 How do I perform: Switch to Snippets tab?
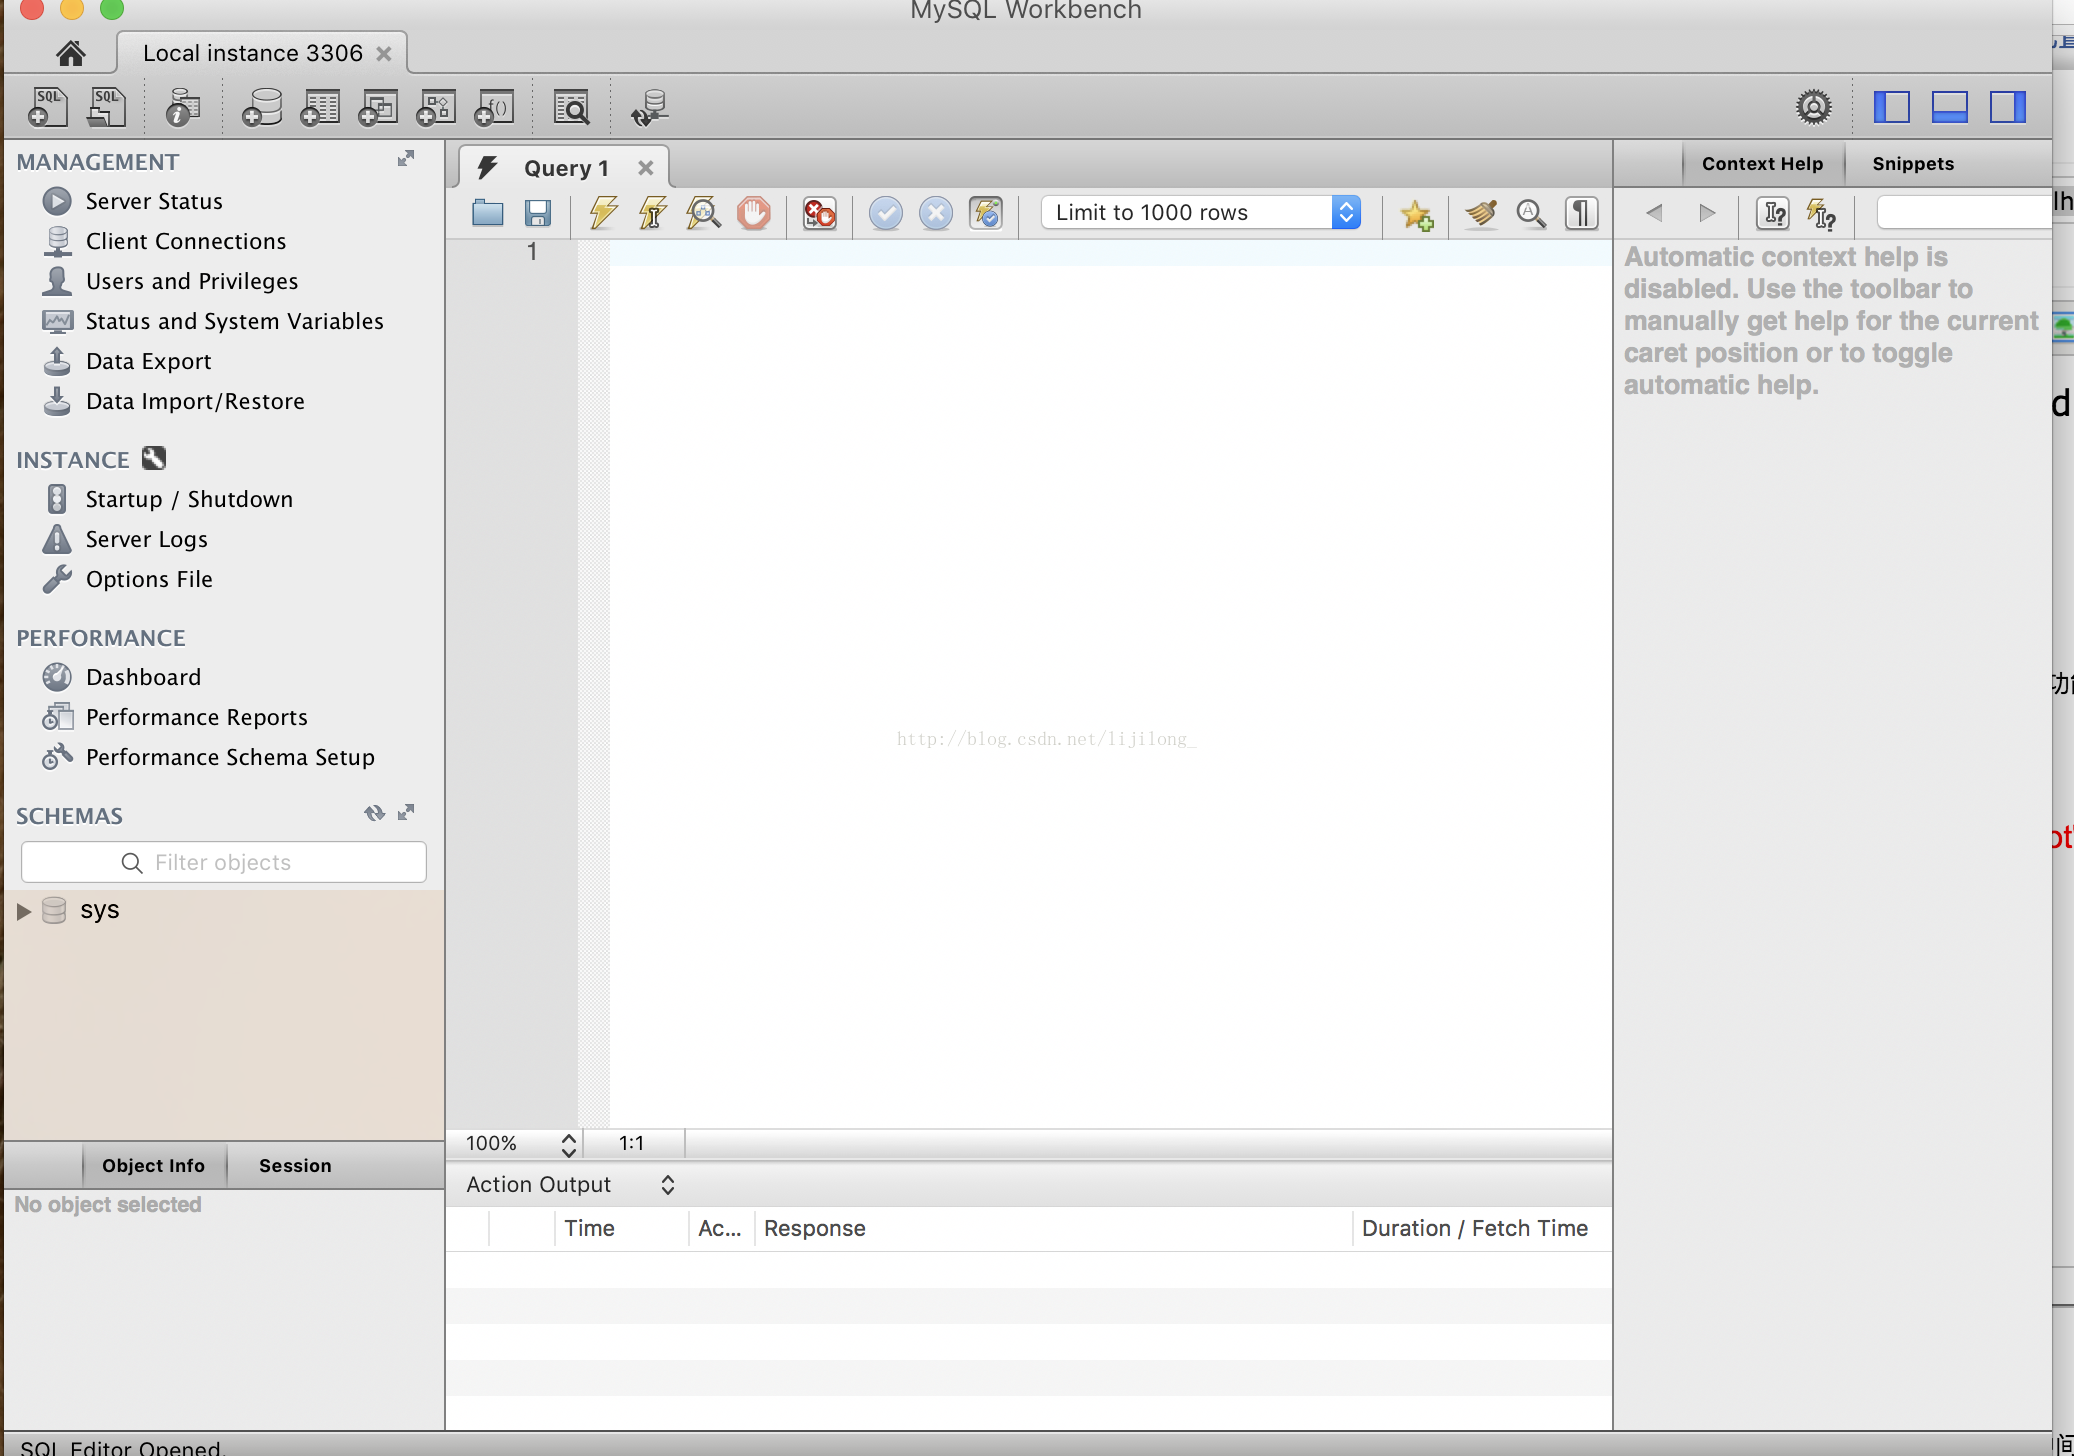pyautogui.click(x=1913, y=164)
